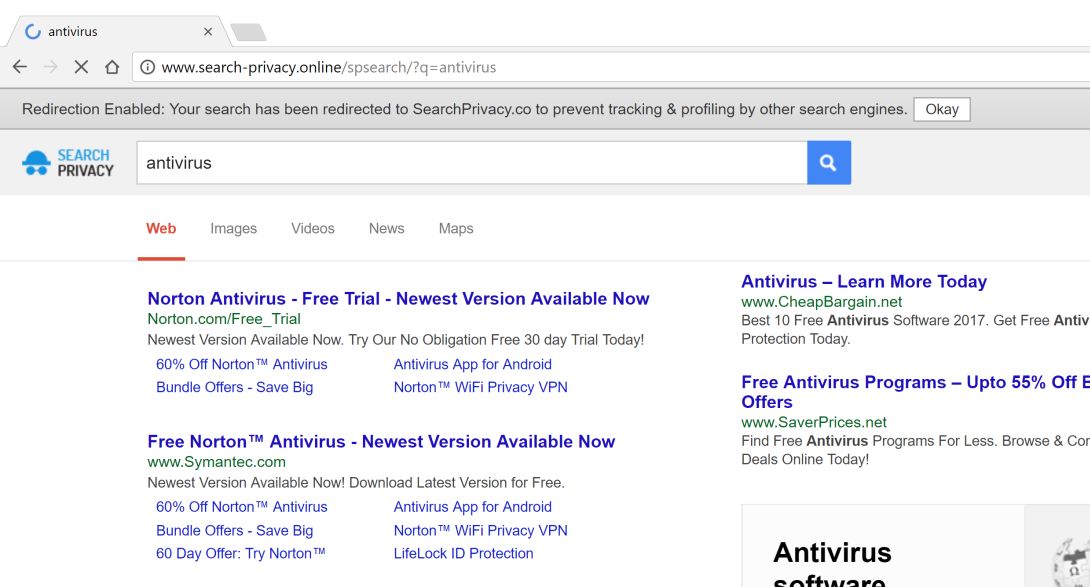Stop loading the page
This screenshot has height=587, width=1090.
pos(81,67)
